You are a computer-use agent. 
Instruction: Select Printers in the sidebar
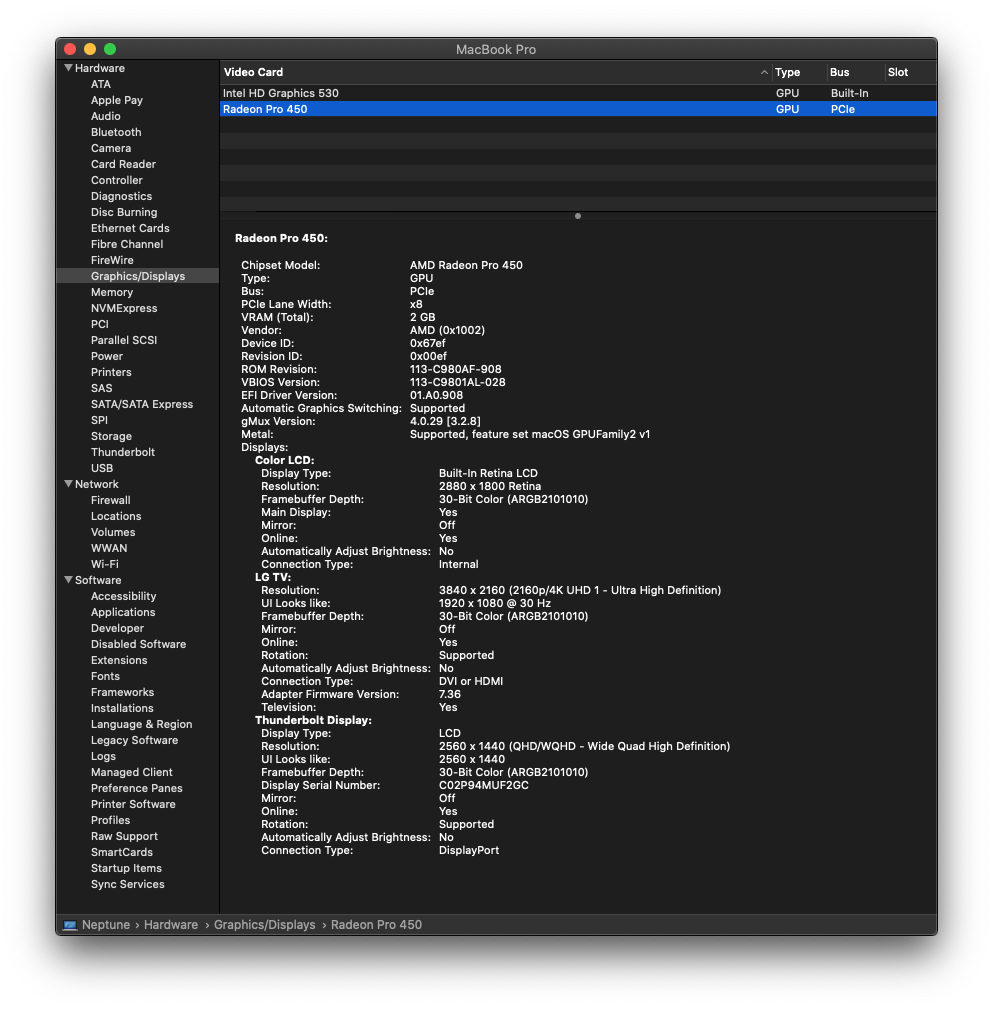tap(111, 373)
